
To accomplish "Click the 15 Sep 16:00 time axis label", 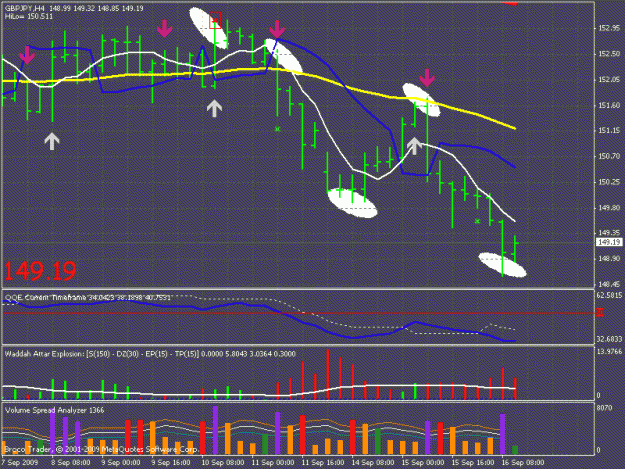I will coord(473,463).
